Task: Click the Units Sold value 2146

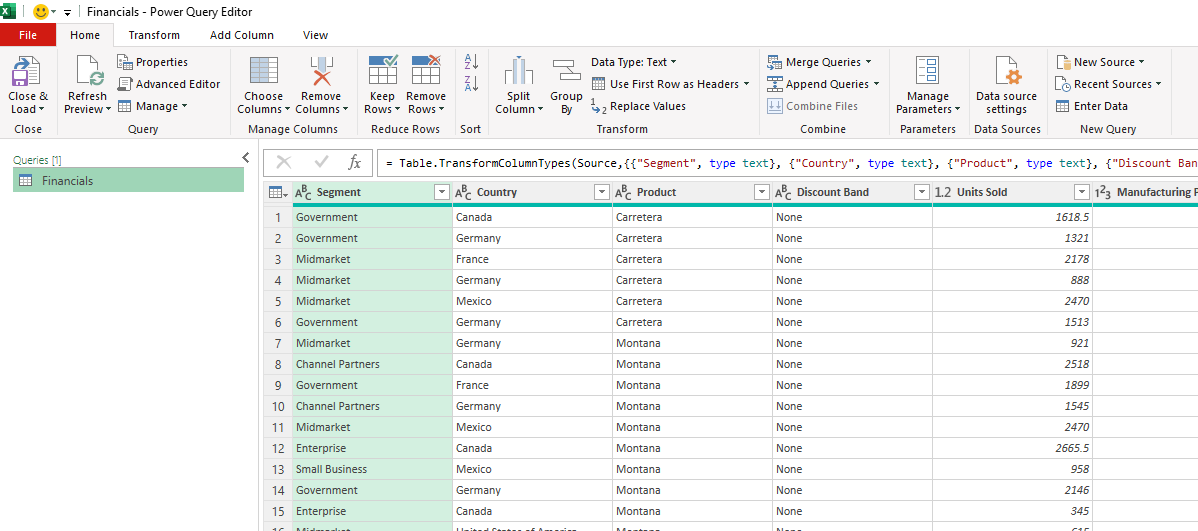Action: click(1012, 490)
